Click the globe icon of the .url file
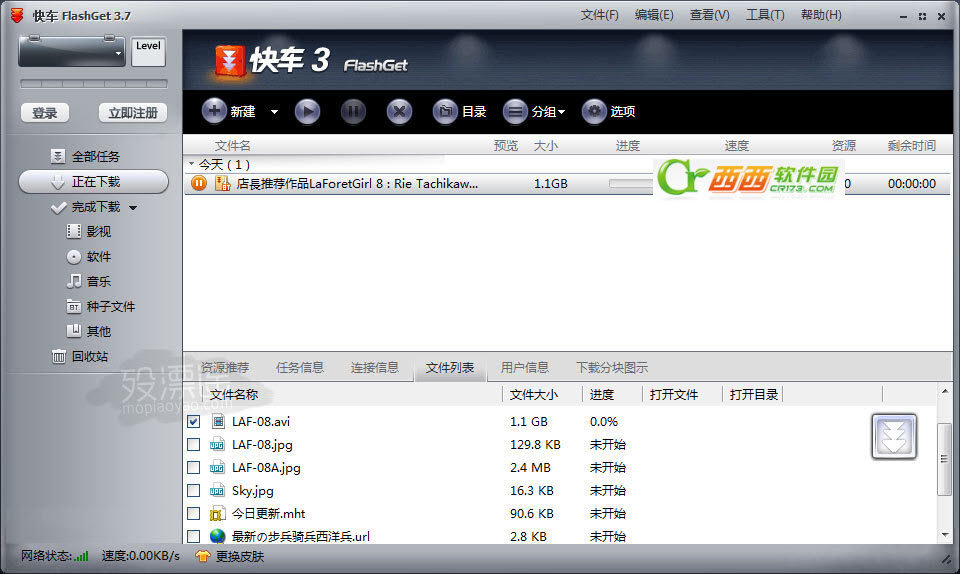This screenshot has height=574, width=960. click(217, 536)
